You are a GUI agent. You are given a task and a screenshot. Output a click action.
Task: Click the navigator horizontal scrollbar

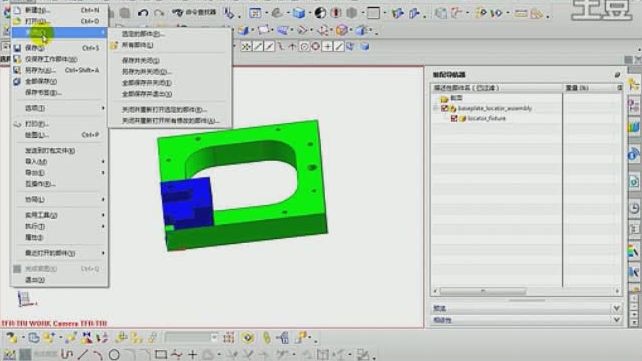click(483, 291)
